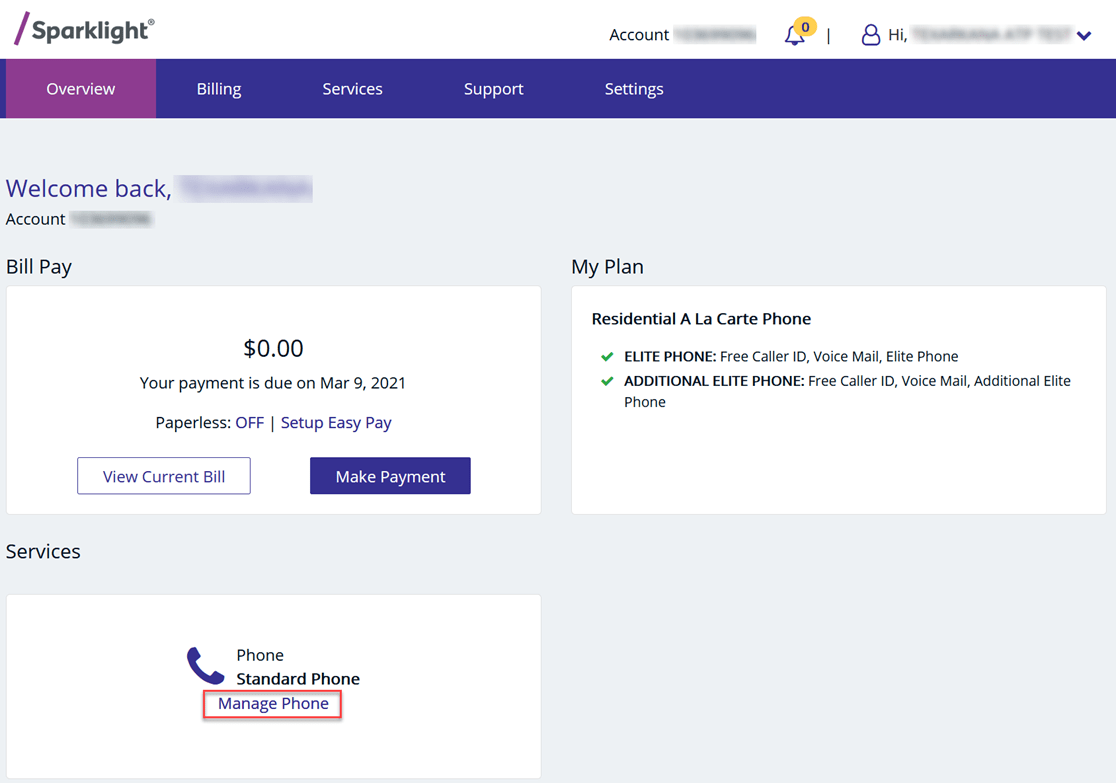The width and height of the screenshot is (1116, 783).
Task: Switch to the Billing tab
Action: (218, 88)
